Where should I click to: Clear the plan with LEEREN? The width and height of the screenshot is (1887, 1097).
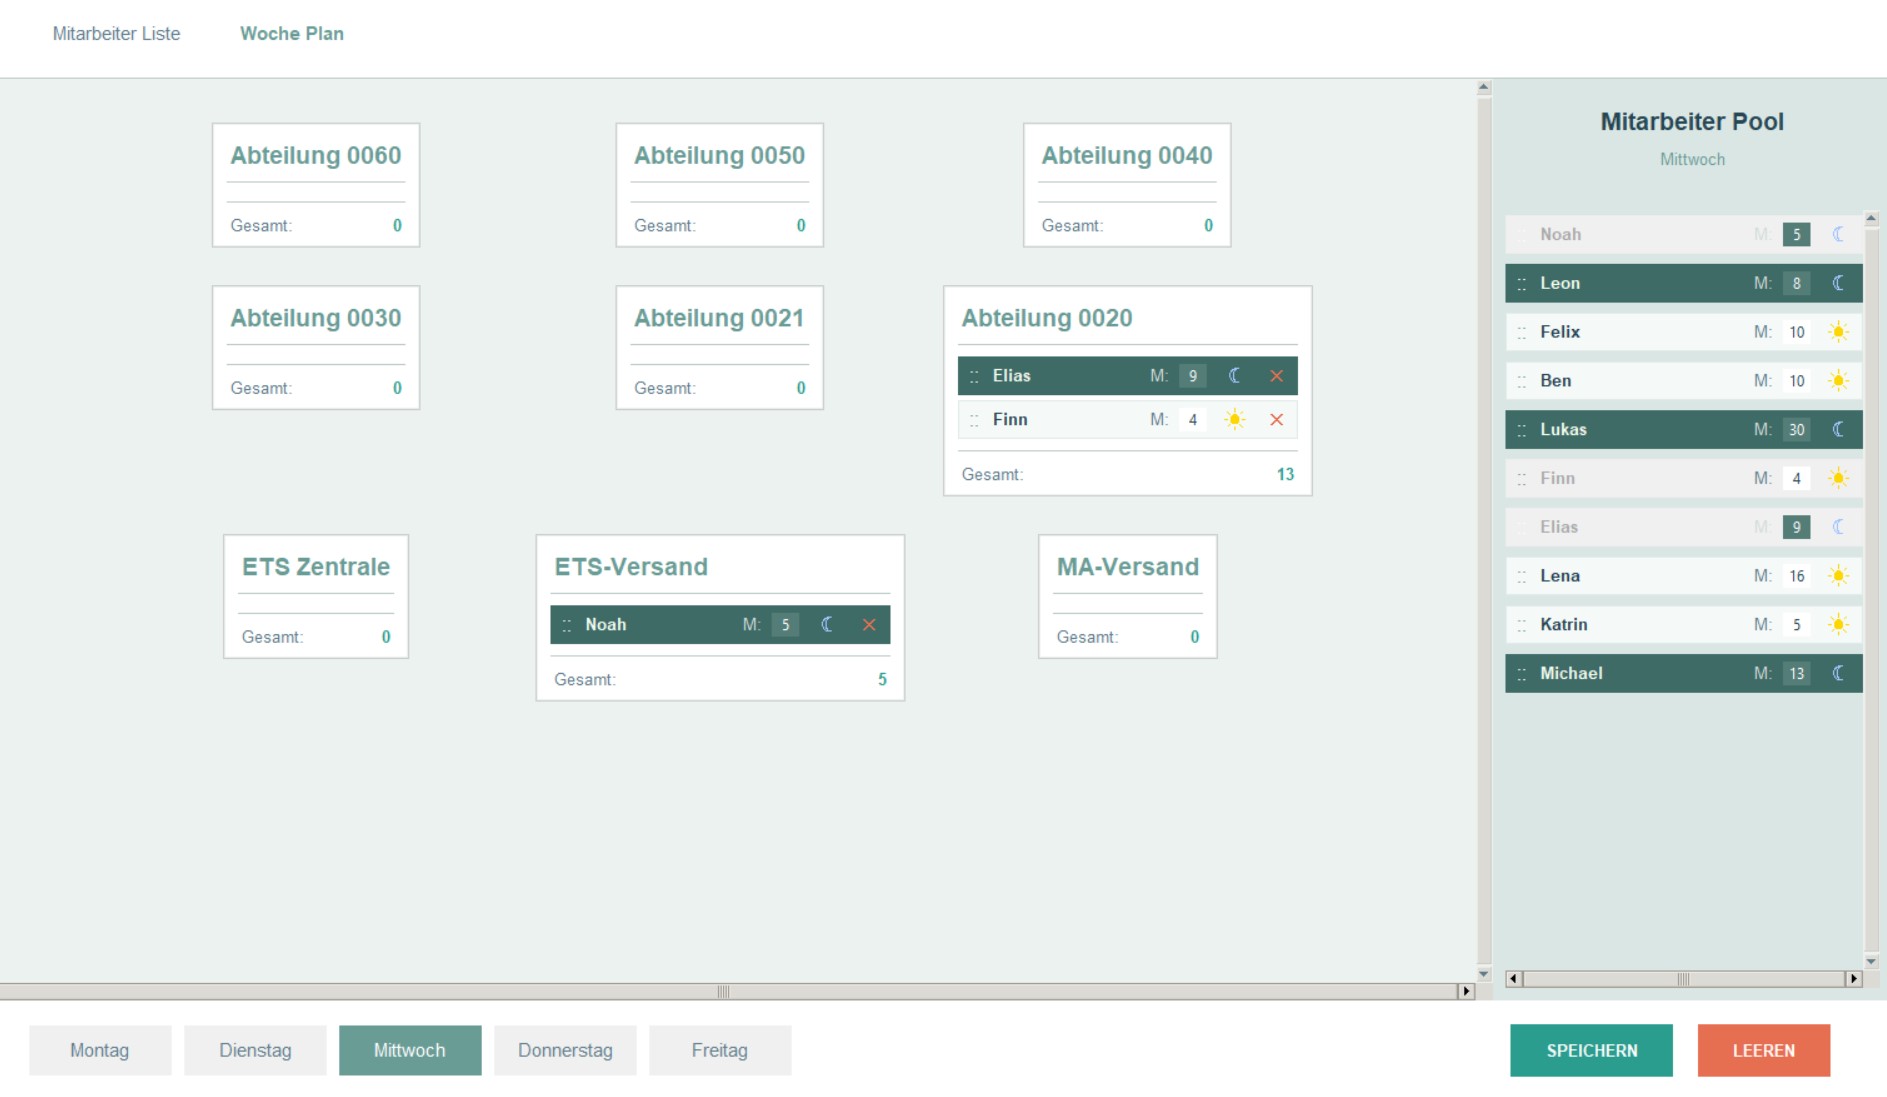click(x=1764, y=1050)
